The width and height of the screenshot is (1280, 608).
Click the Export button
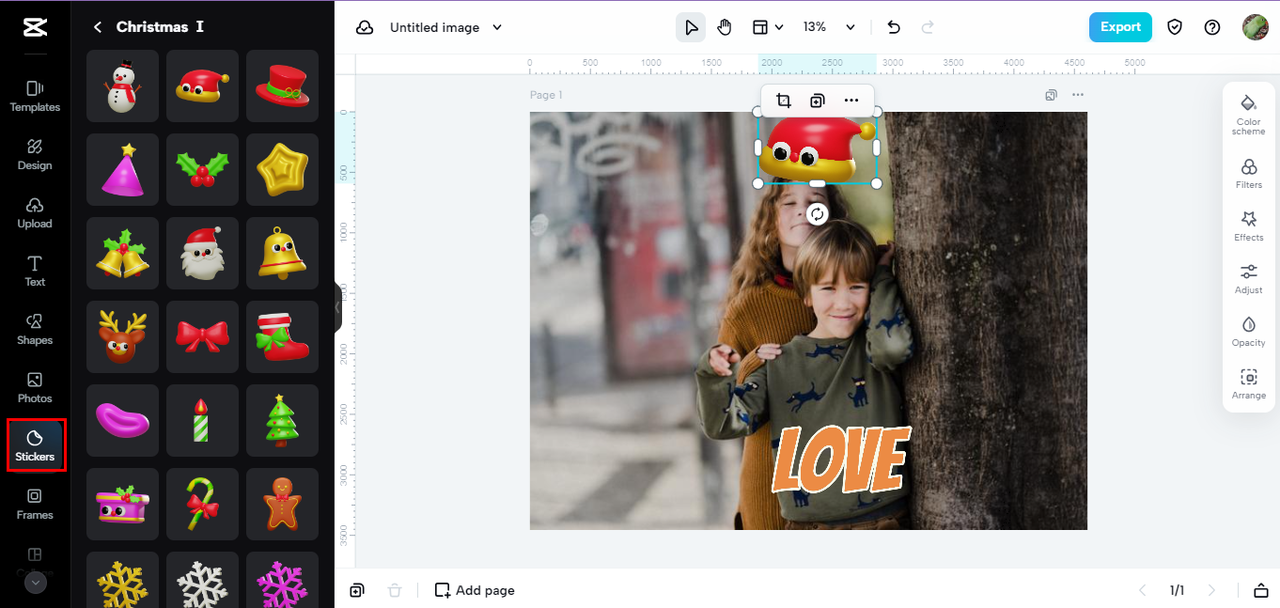point(1120,27)
